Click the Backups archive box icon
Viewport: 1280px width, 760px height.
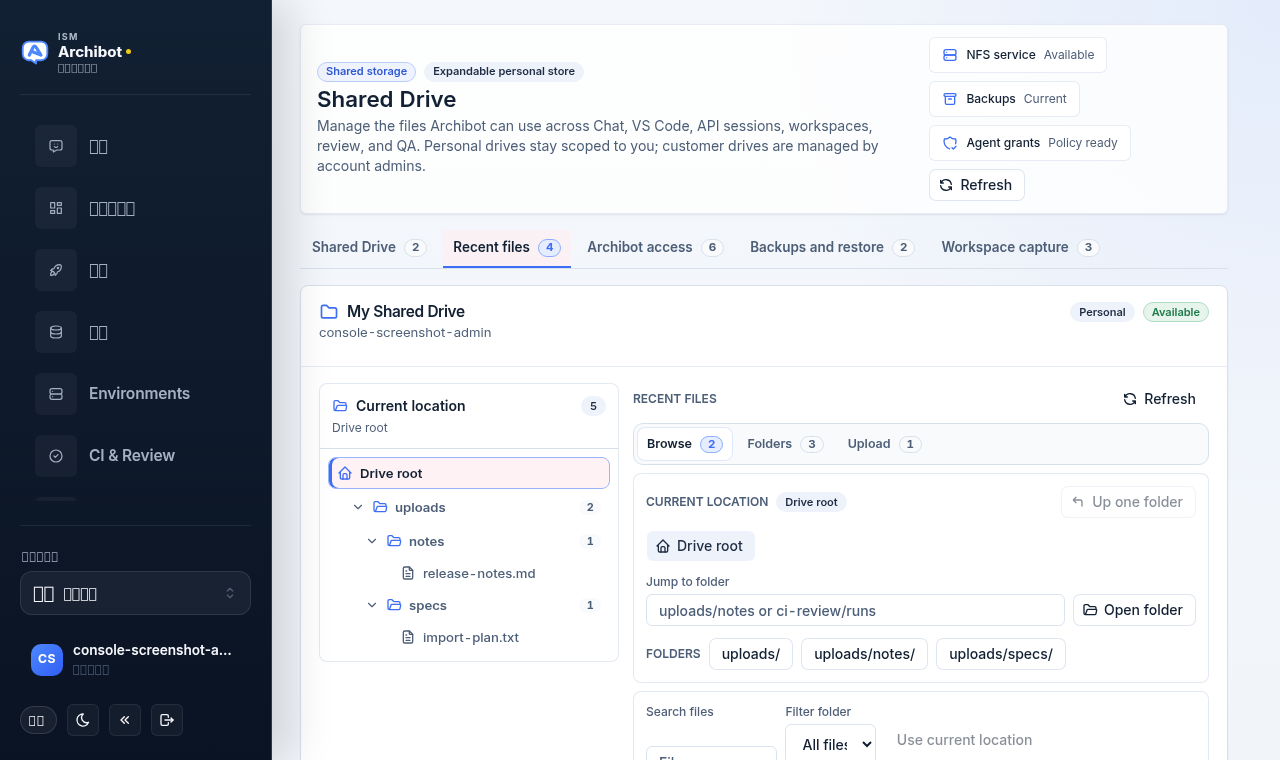pyautogui.click(x=950, y=99)
